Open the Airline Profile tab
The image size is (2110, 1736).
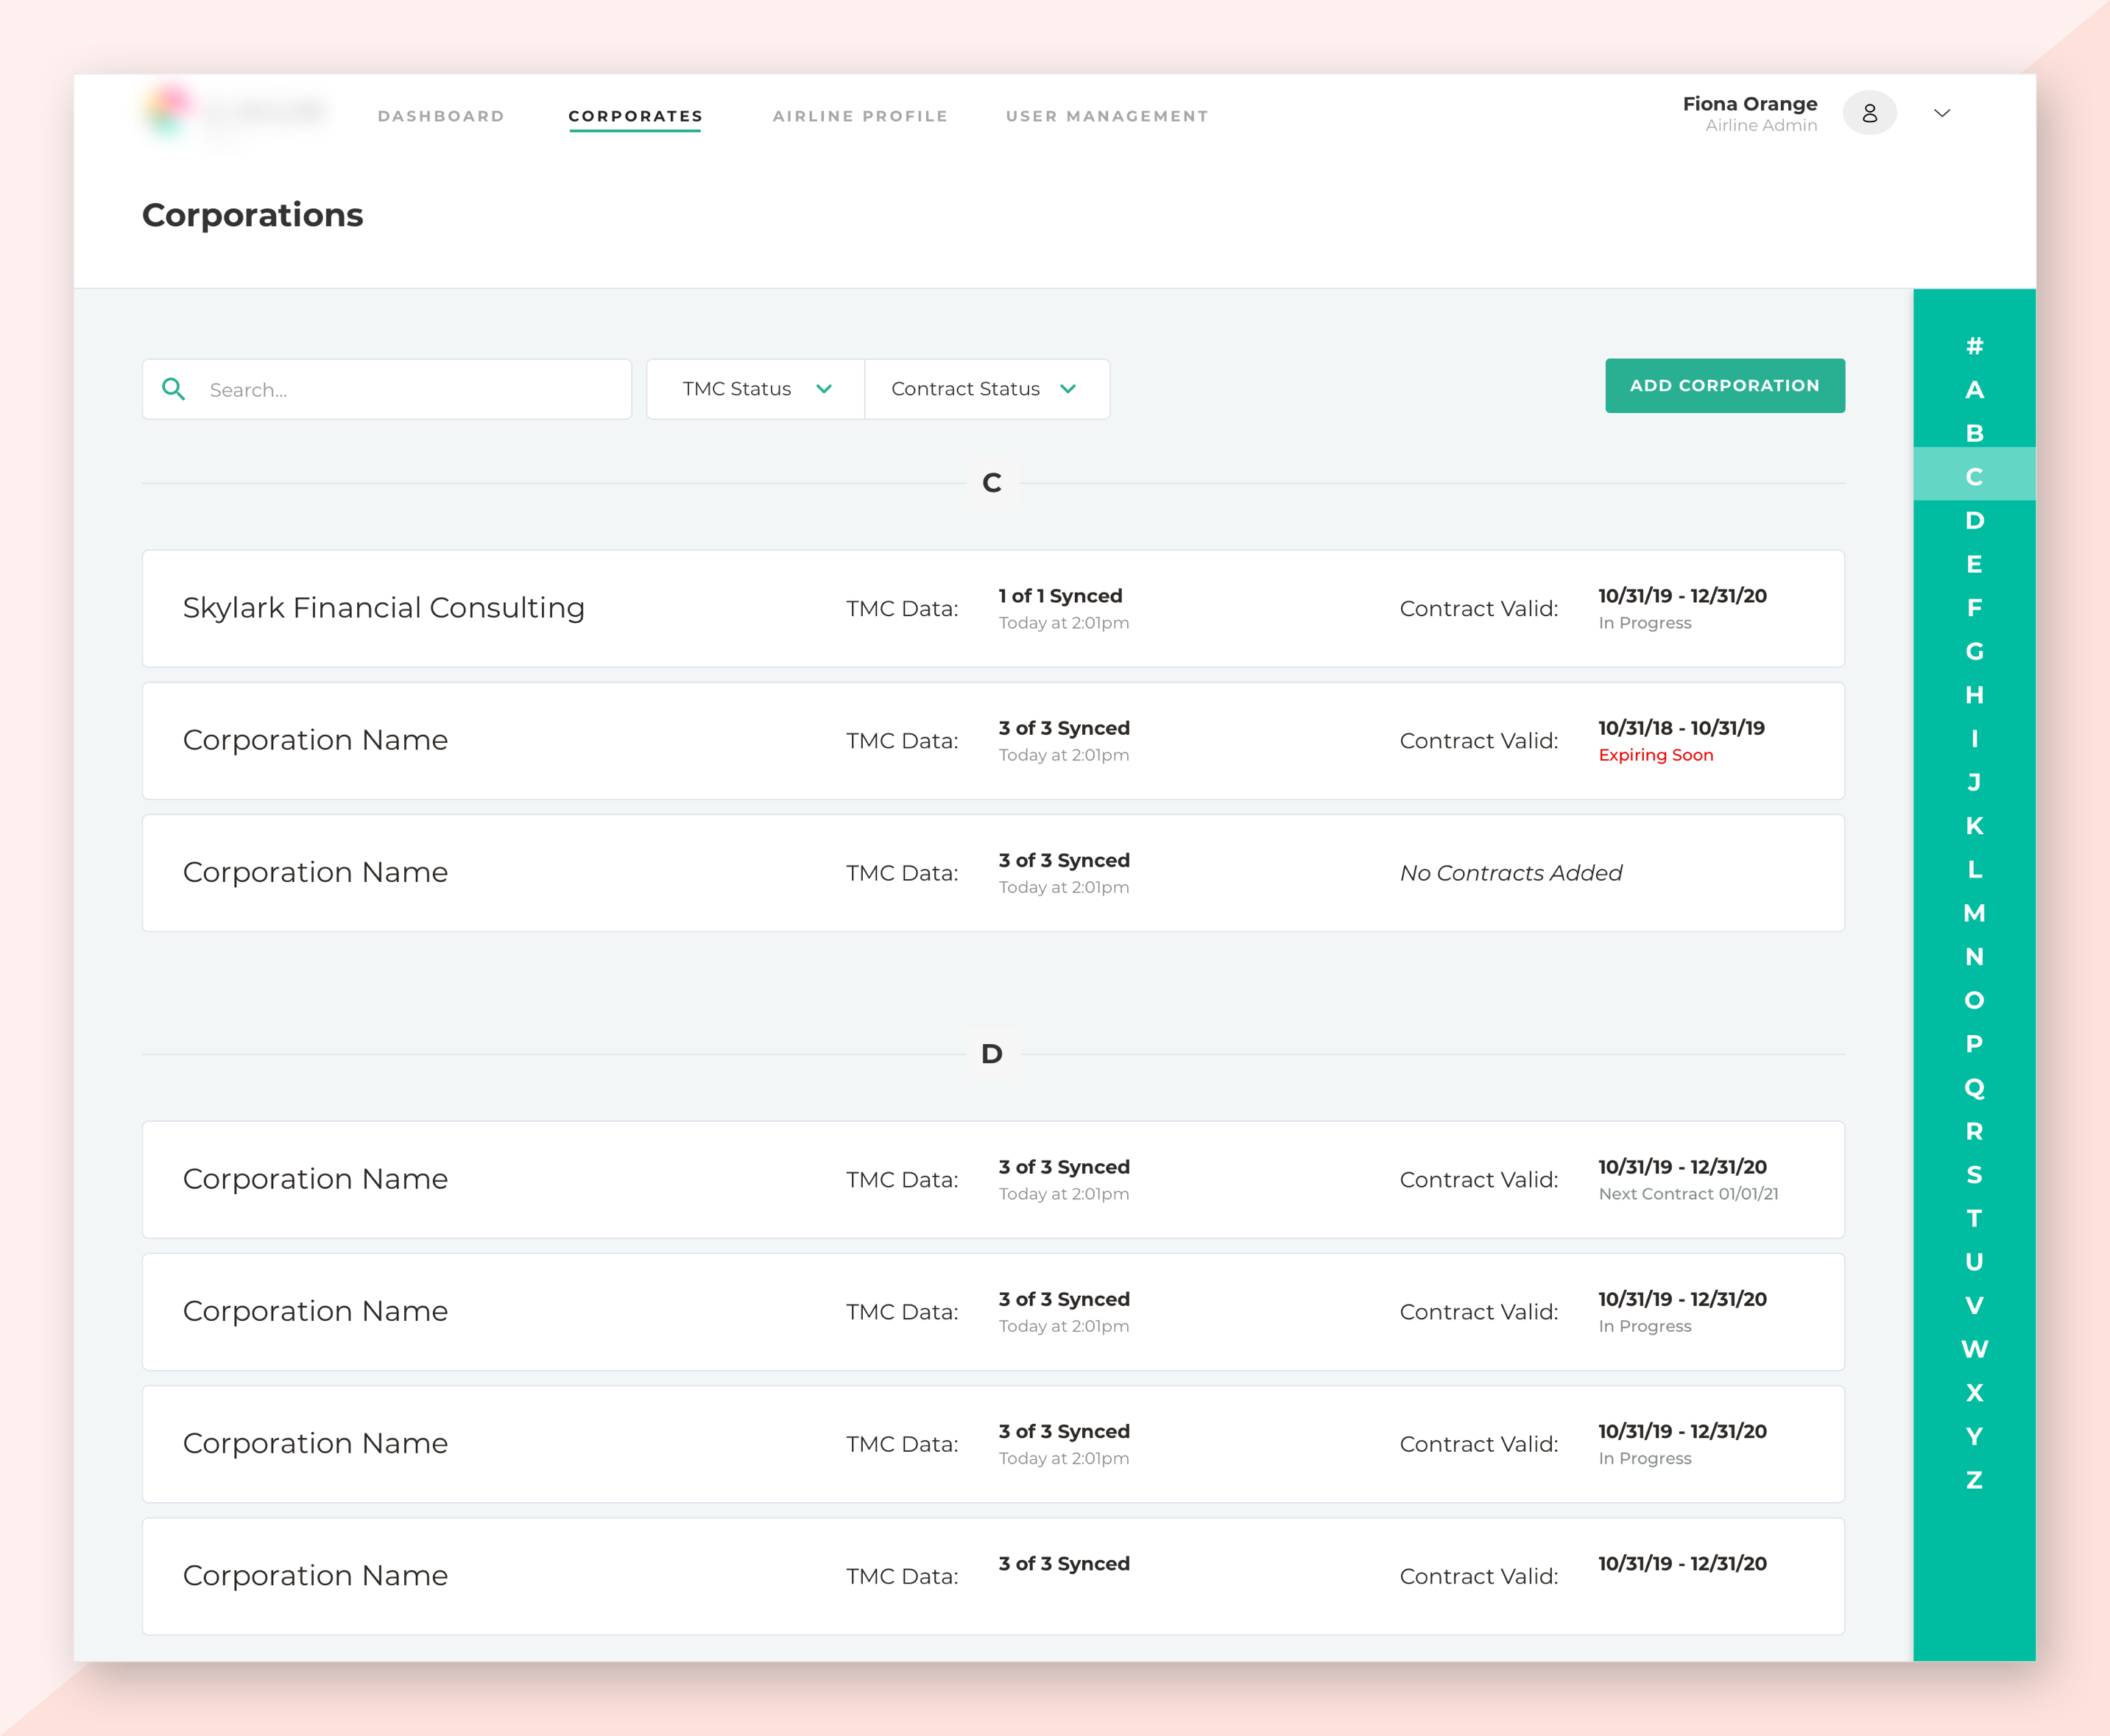coord(860,116)
